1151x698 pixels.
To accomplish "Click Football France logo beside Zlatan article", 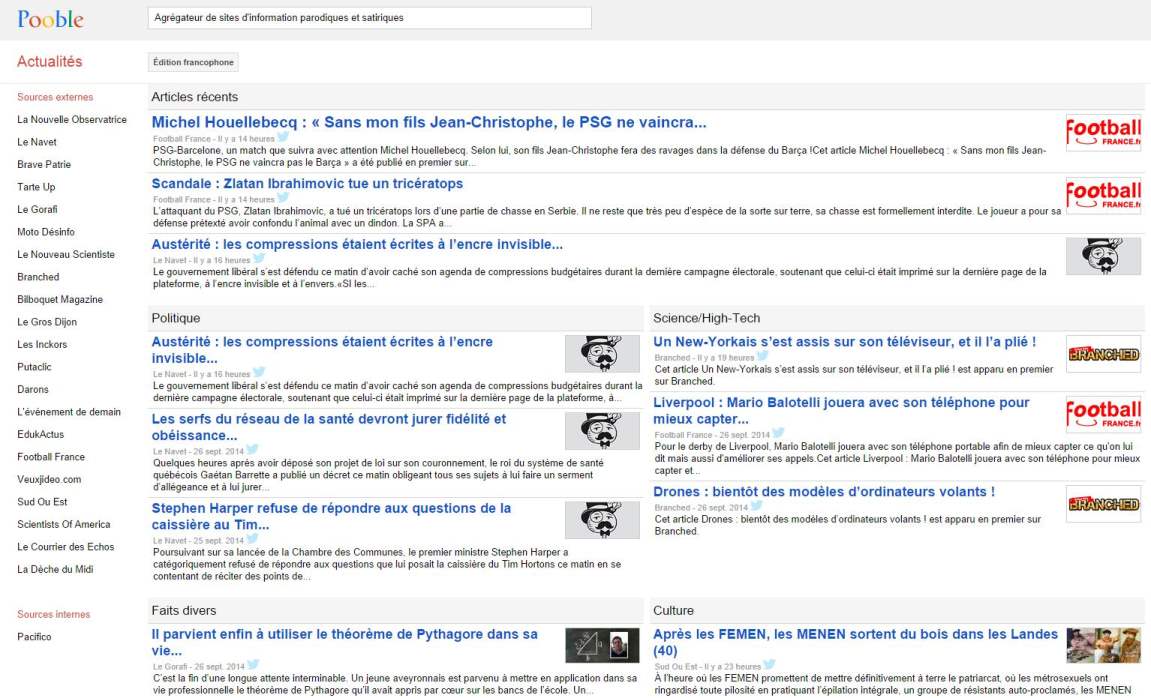I will (x=1103, y=195).
